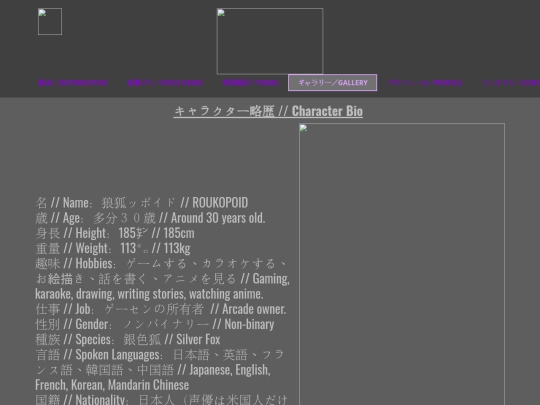Click the 'Around 30 years old.' text
The width and height of the screenshot is (540, 405).
[218, 218]
